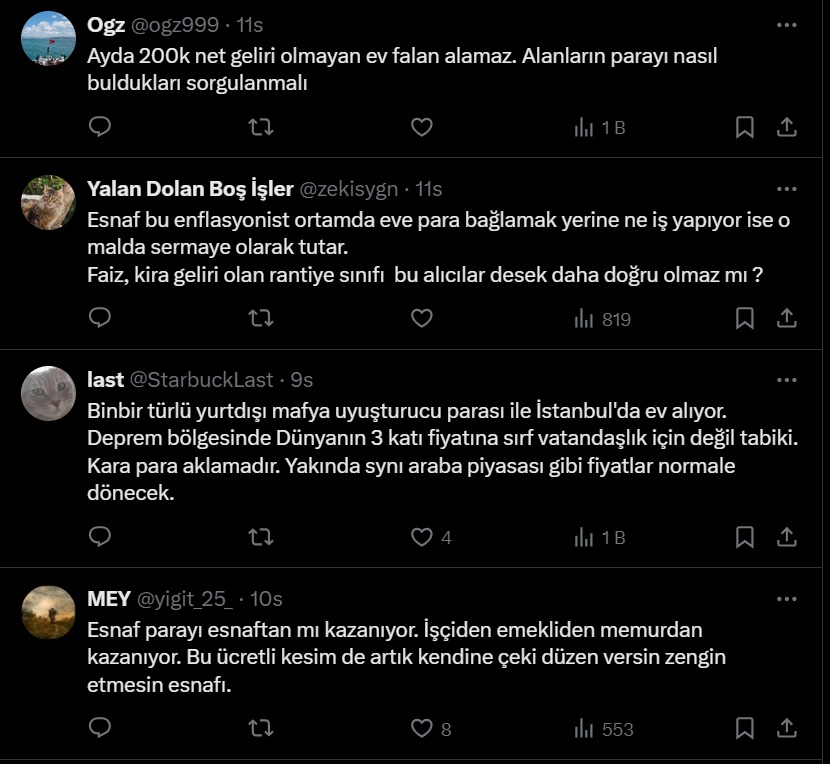This screenshot has width=830, height=764.
Task: Share Ogz's tweet
Action: click(787, 127)
